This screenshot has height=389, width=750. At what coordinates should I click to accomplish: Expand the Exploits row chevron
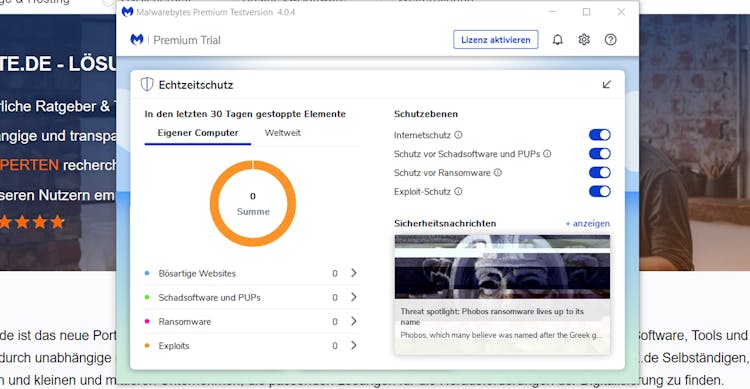point(353,345)
